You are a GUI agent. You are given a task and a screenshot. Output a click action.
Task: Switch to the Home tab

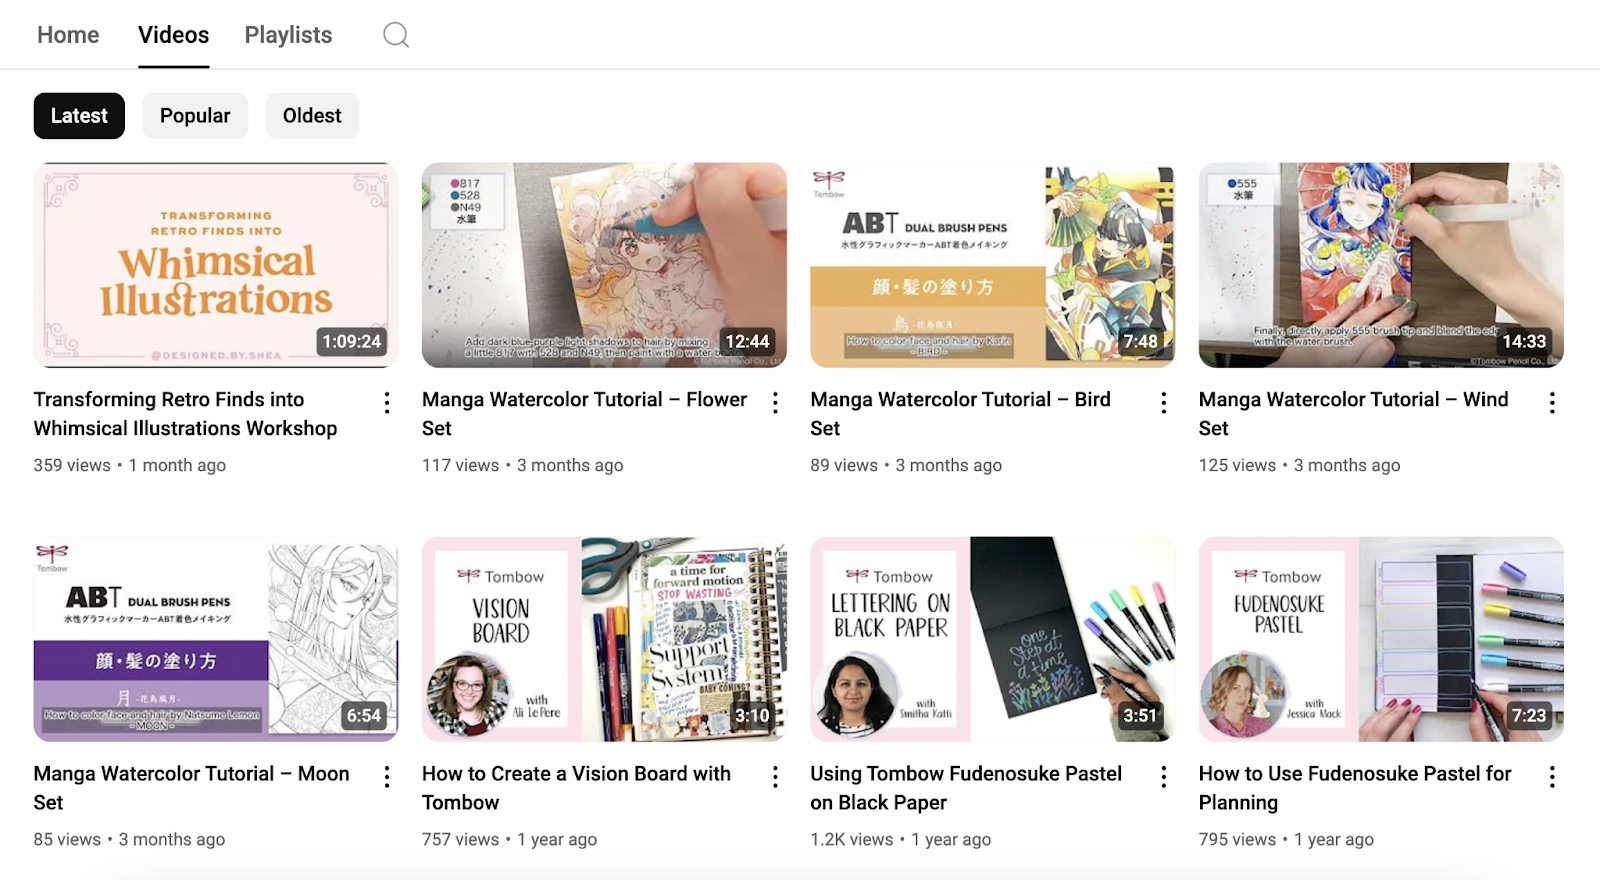68,35
